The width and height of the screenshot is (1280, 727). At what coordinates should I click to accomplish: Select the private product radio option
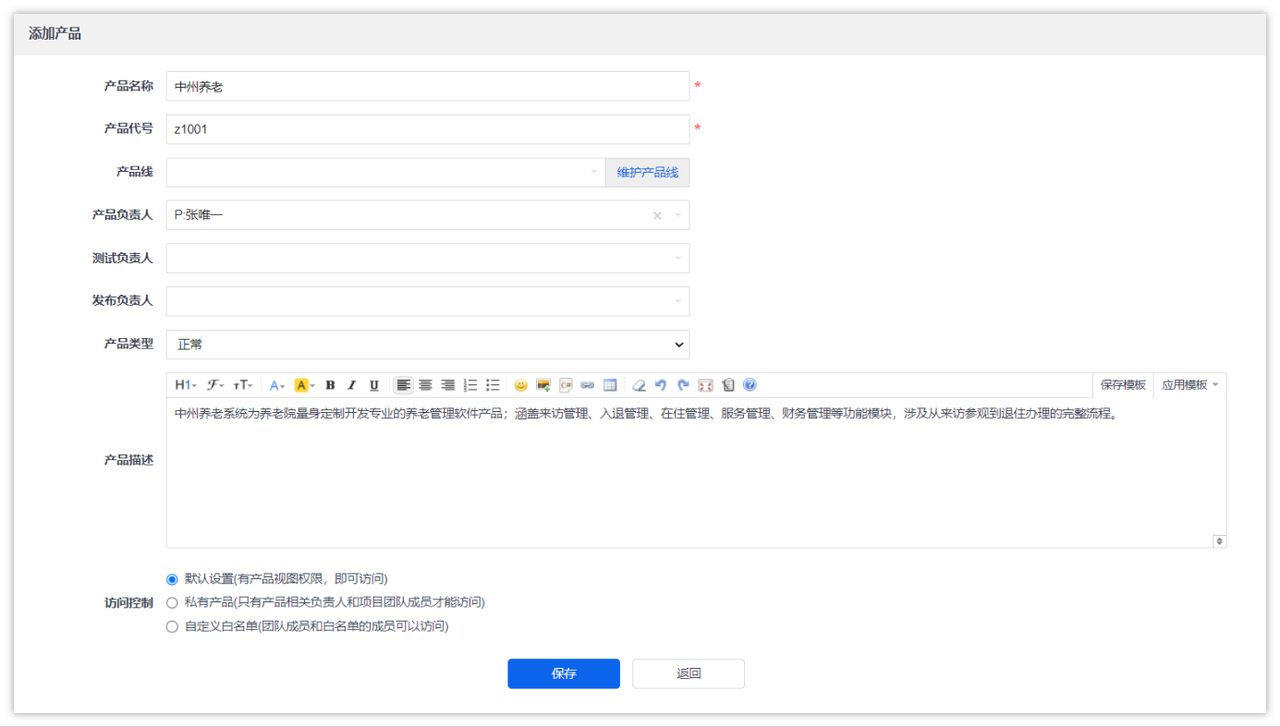coord(172,603)
